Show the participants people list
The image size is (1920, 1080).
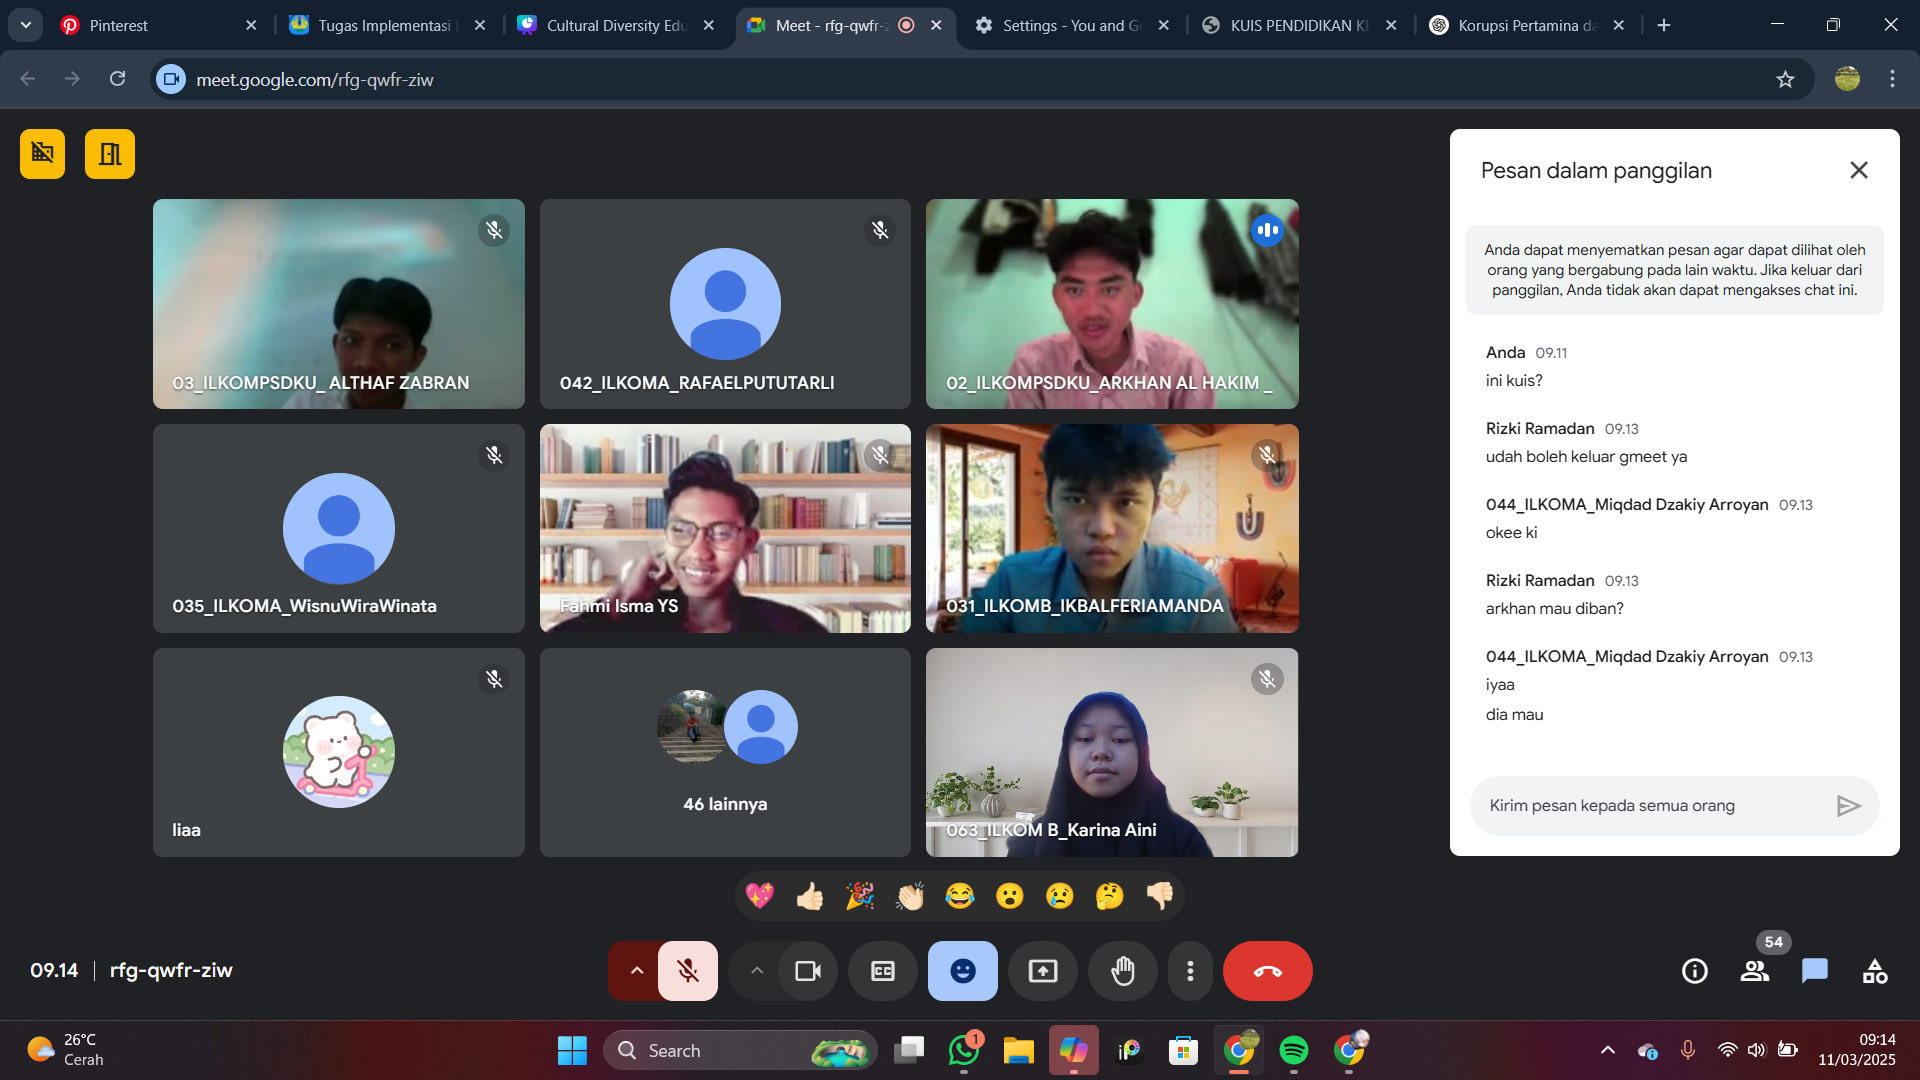pos(1755,971)
